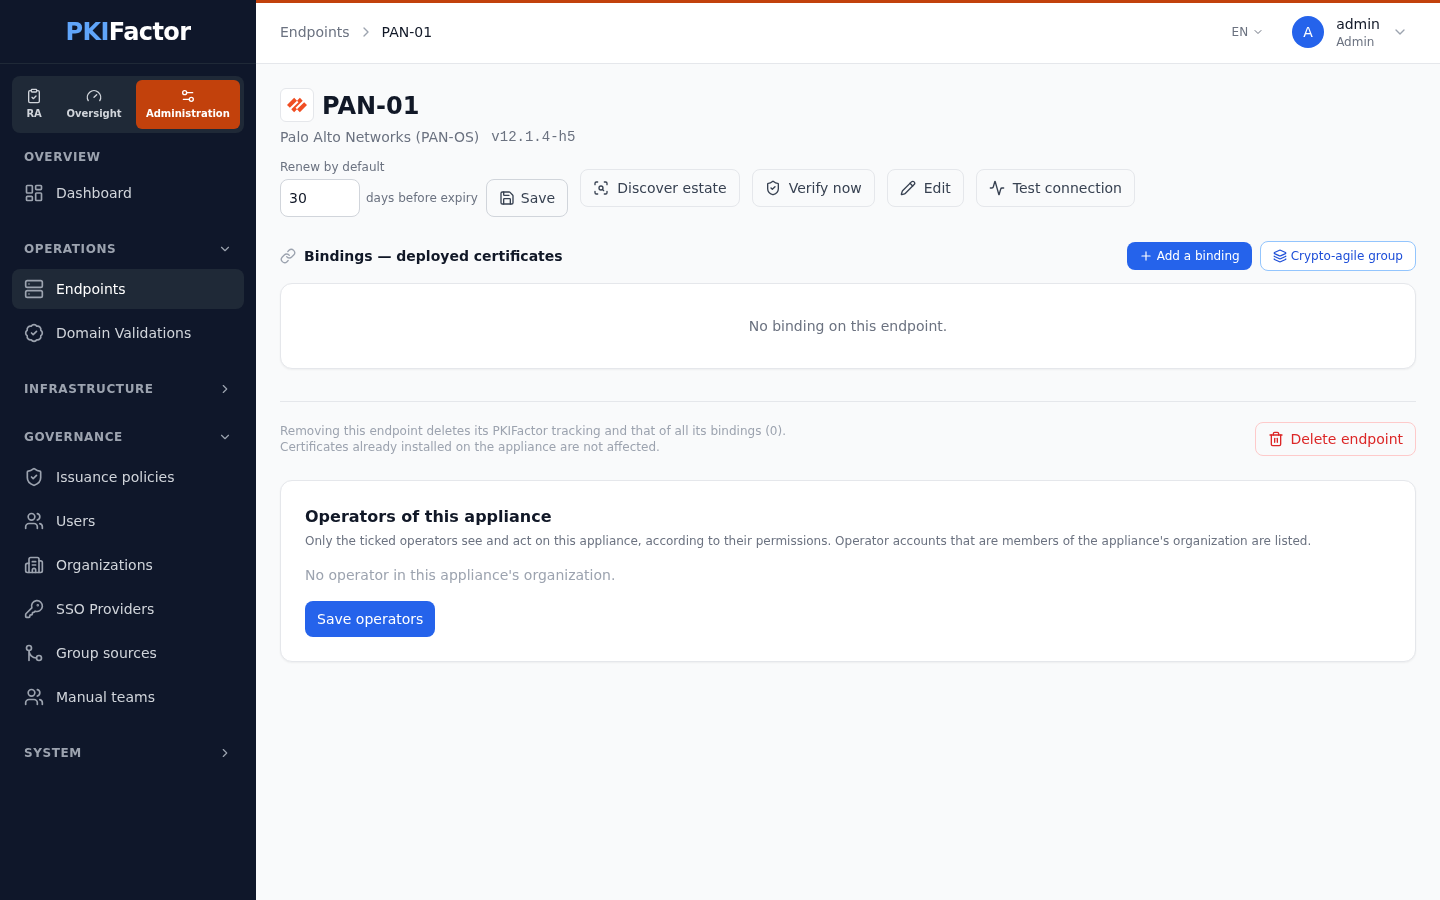
Task: Click the Organizations building icon
Action: pyautogui.click(x=34, y=565)
